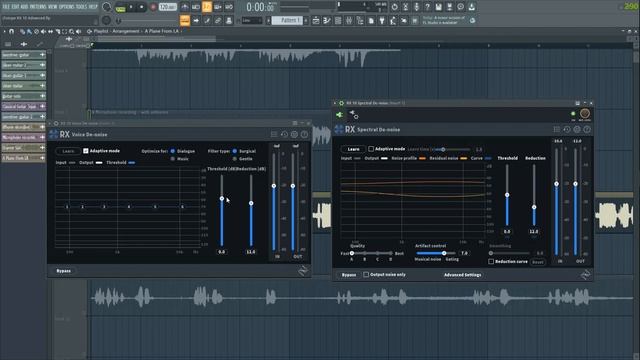Click Spectral De-noise Threshold slider handle
640x360 pixels.
pyautogui.click(x=507, y=195)
